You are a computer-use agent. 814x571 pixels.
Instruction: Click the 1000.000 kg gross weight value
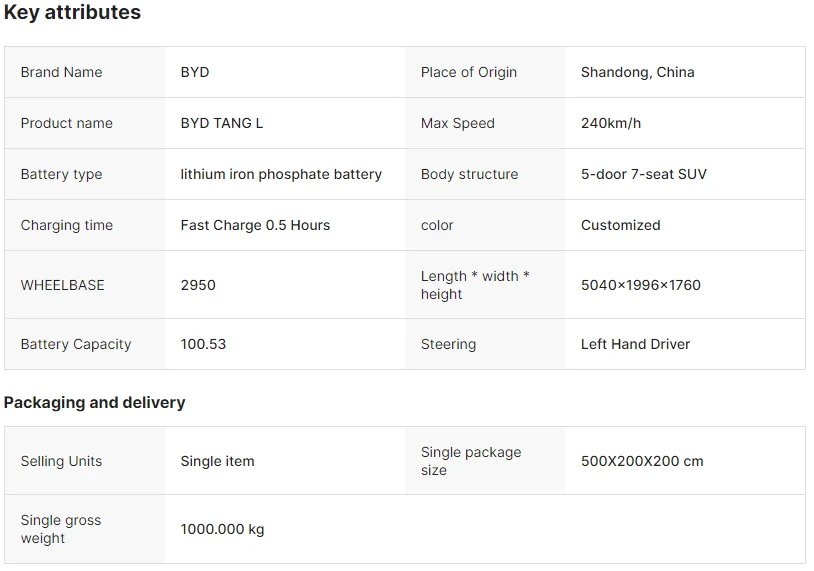pyautogui.click(x=222, y=529)
